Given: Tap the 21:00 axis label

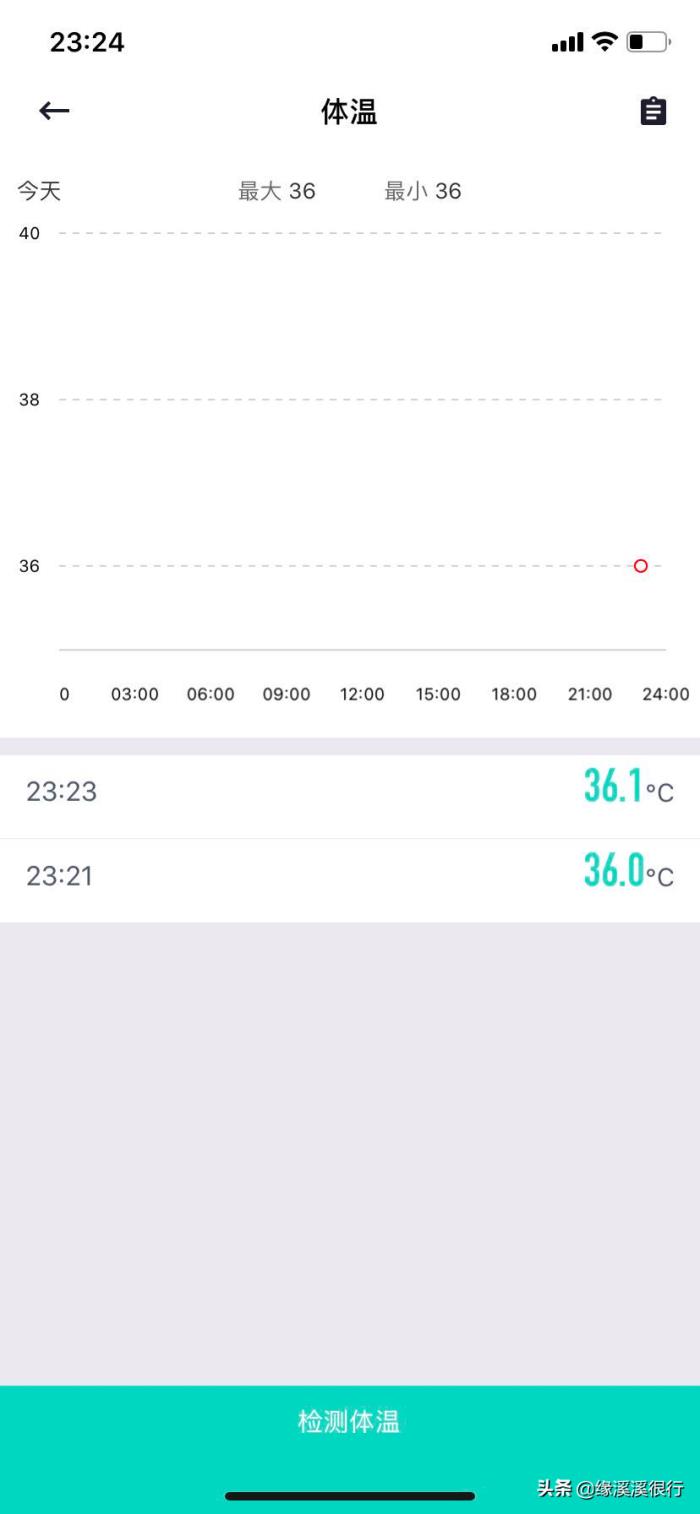Looking at the screenshot, I should pos(590,694).
